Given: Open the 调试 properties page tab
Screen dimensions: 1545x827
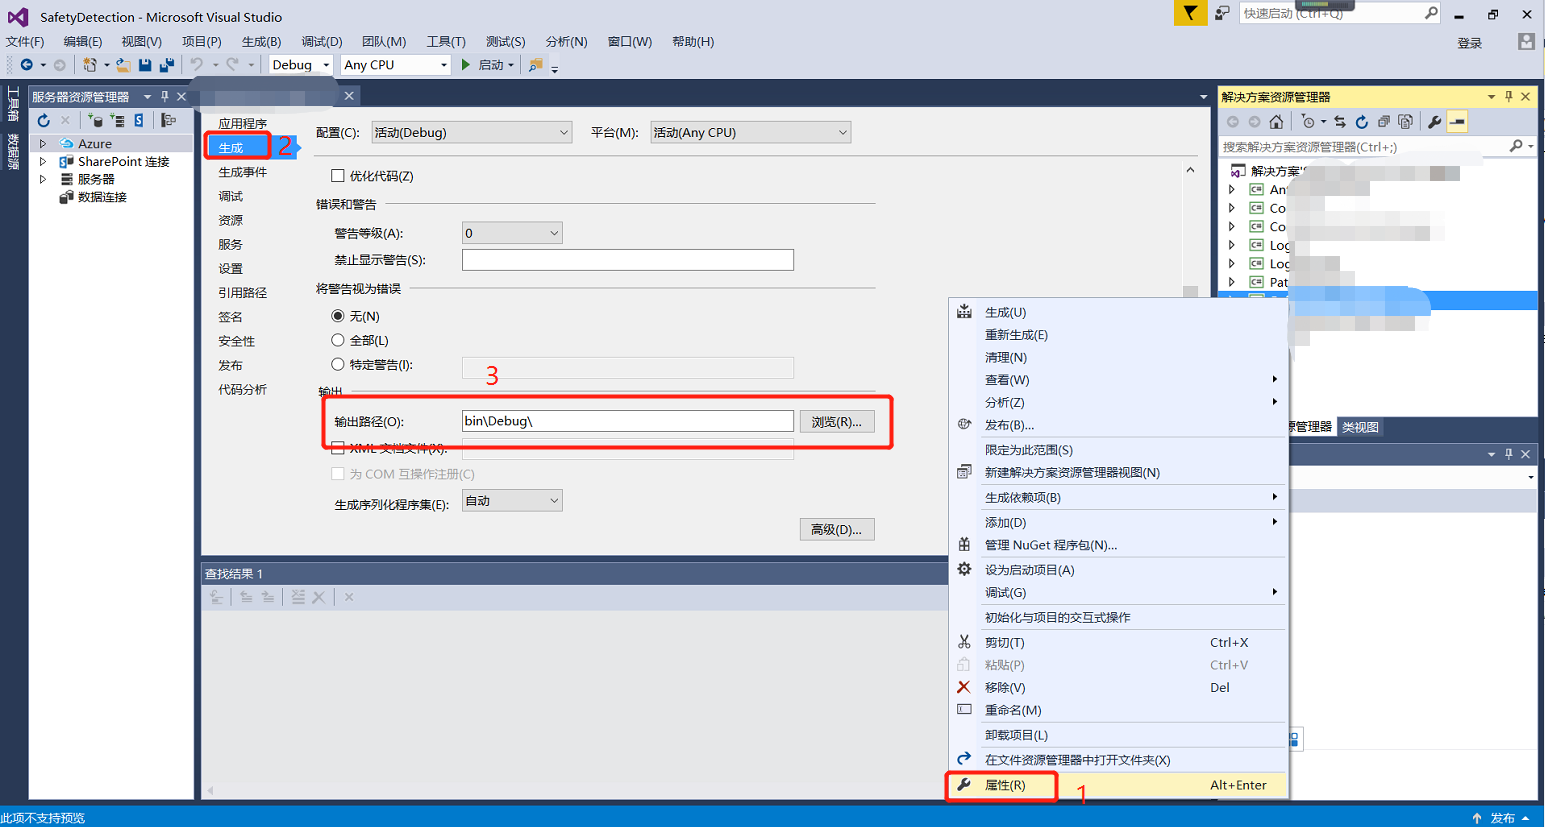Looking at the screenshot, I should coord(231,196).
